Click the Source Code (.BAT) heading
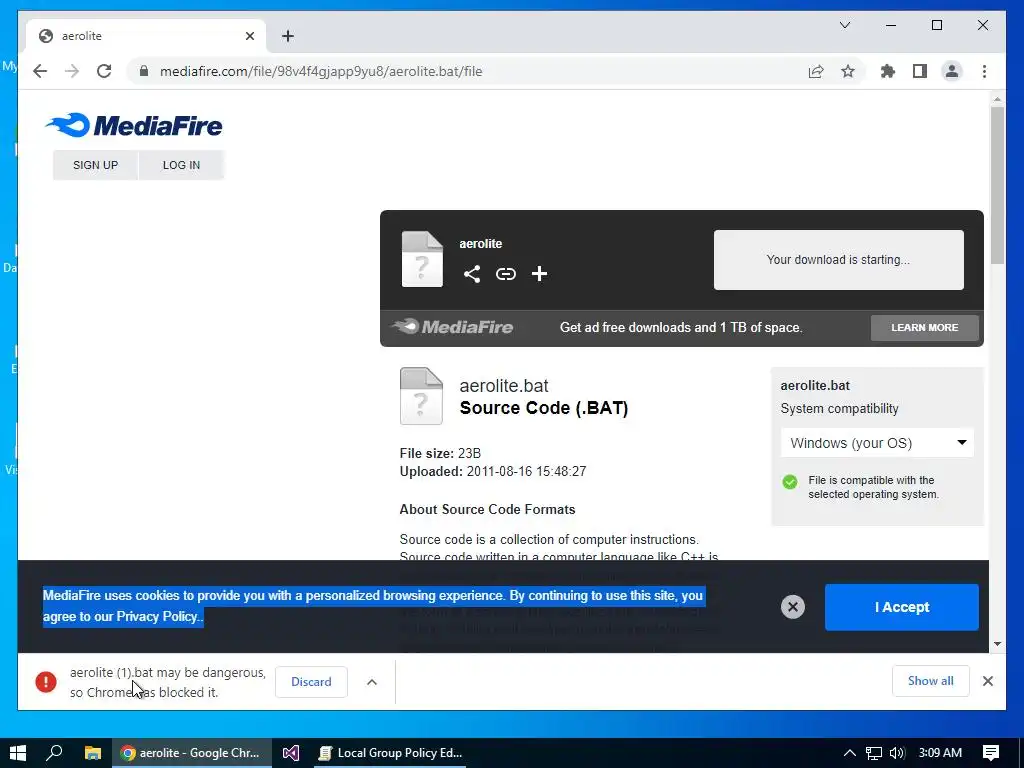The image size is (1024, 768). click(543, 408)
